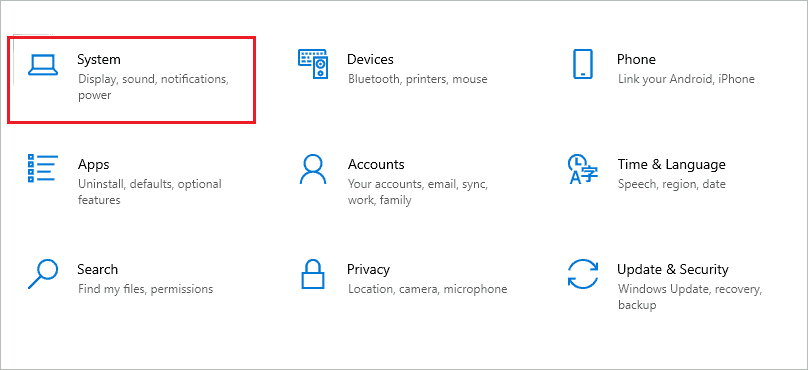Open the Update & Security title
This screenshot has width=808, height=370.
[672, 270]
